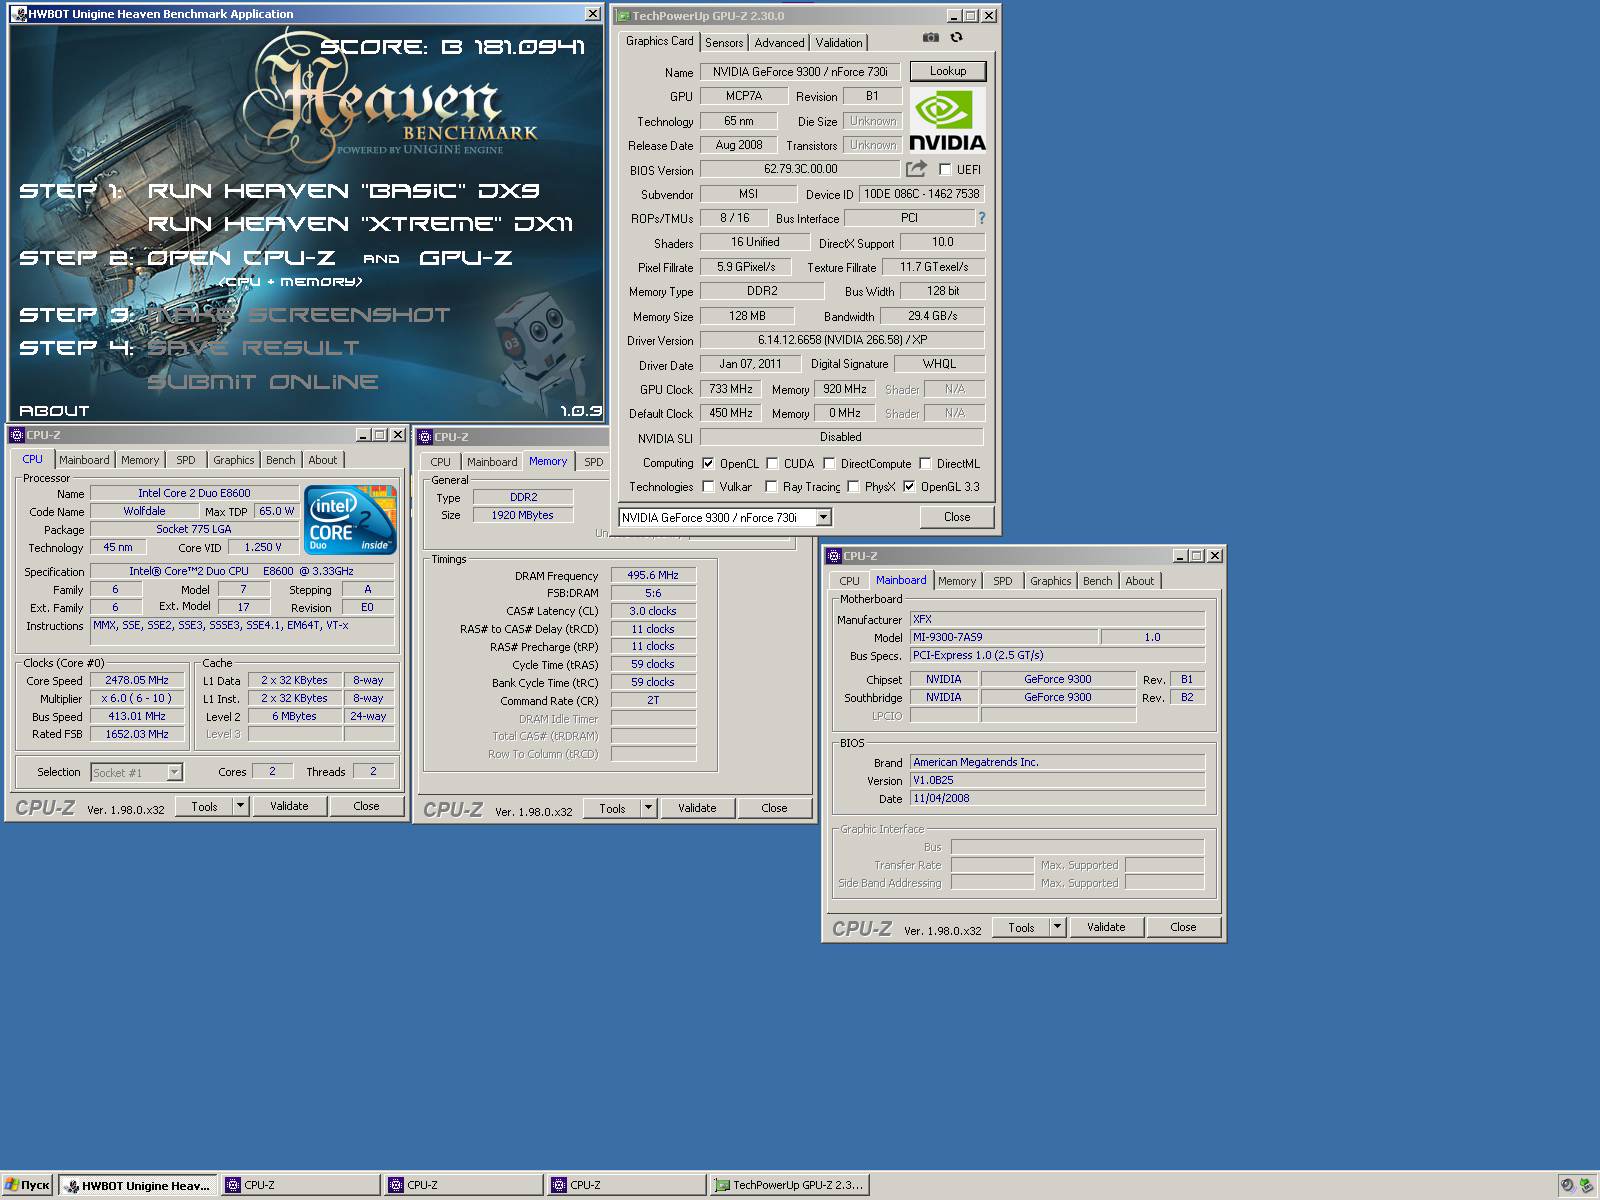Screen dimensions: 1600x1200
Task: Click the Intel Core 2 Duo logo in CPU-Z
Action: tap(350, 520)
